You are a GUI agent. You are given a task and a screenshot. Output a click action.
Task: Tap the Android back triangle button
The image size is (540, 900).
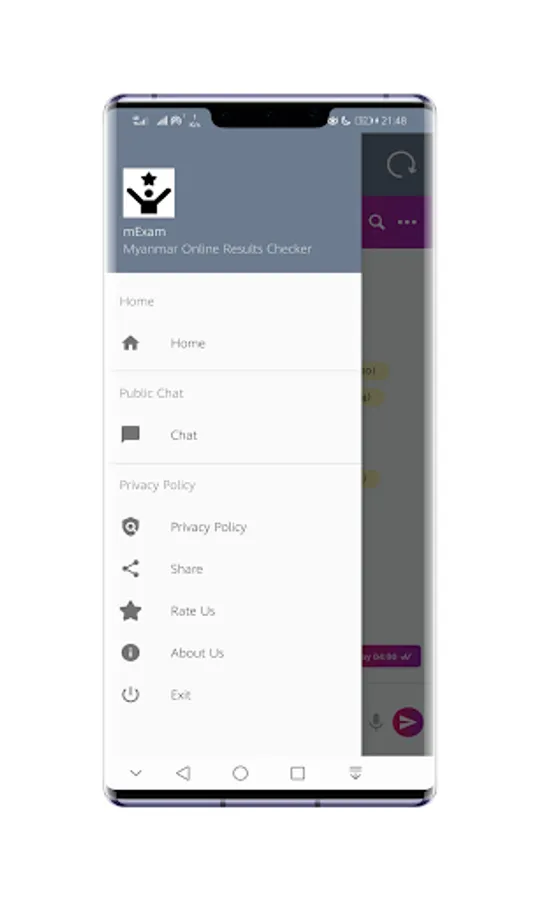point(183,773)
